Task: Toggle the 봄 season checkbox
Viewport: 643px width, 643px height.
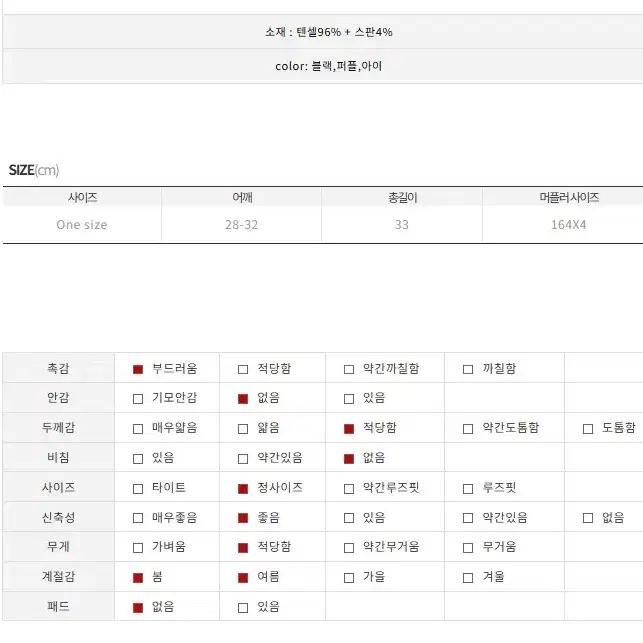Action: [138, 578]
